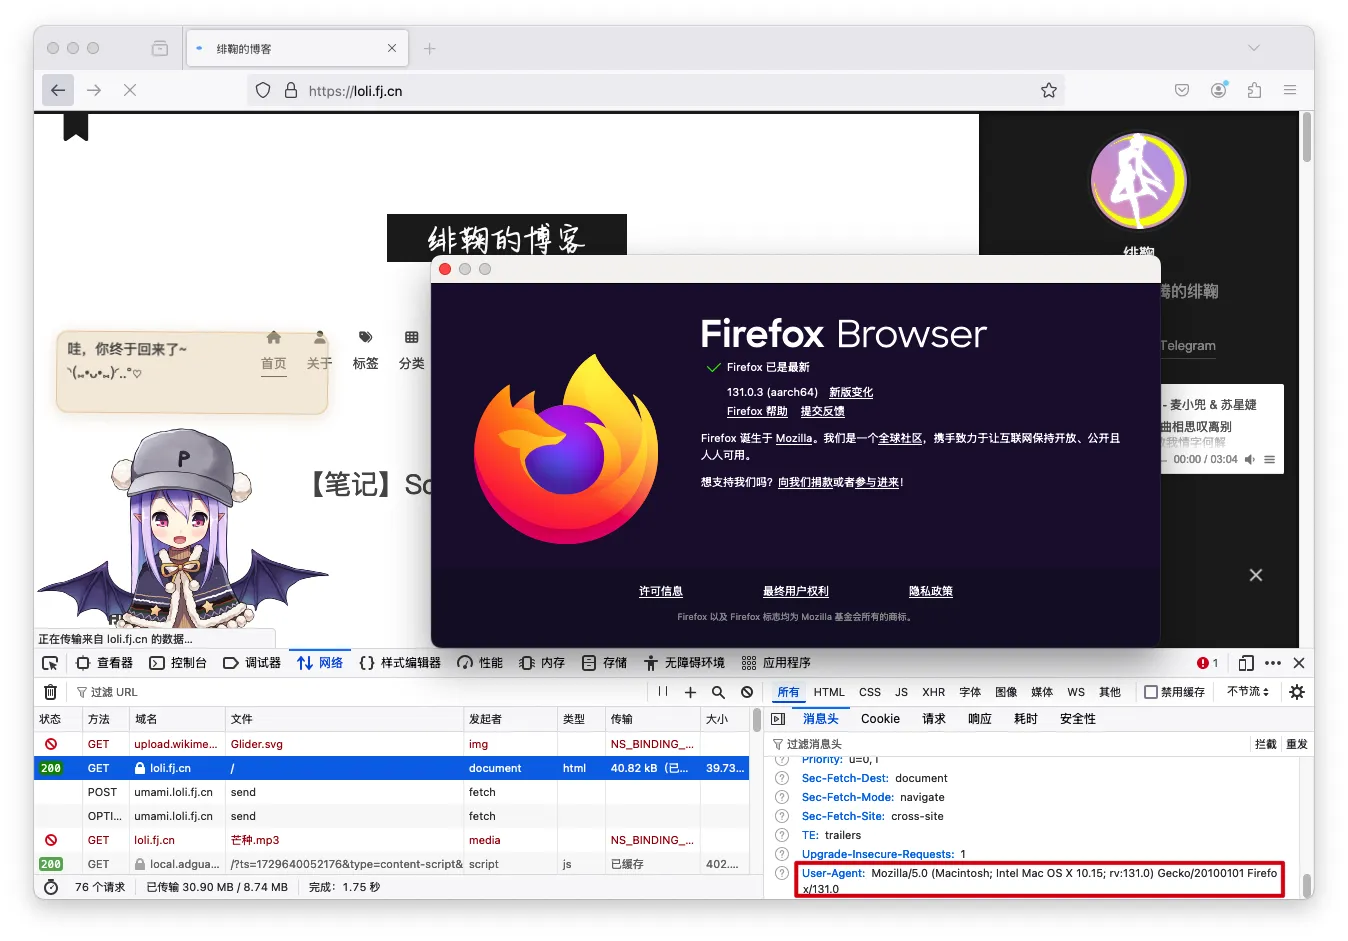The width and height of the screenshot is (1348, 941).
Task: Clear network log with trash icon
Action: [50, 692]
